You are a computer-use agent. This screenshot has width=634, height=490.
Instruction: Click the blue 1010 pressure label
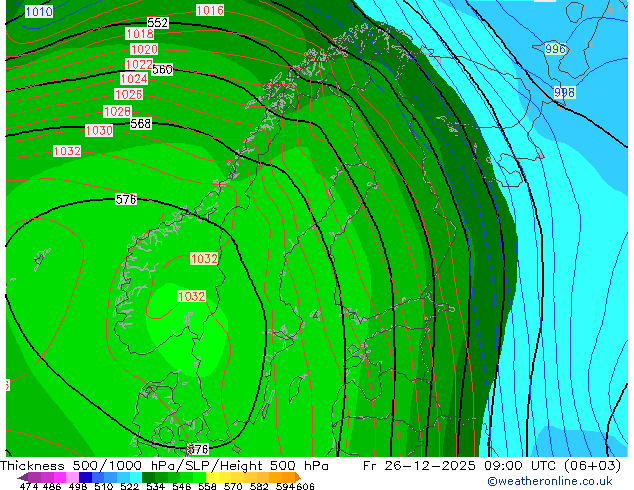click(39, 11)
